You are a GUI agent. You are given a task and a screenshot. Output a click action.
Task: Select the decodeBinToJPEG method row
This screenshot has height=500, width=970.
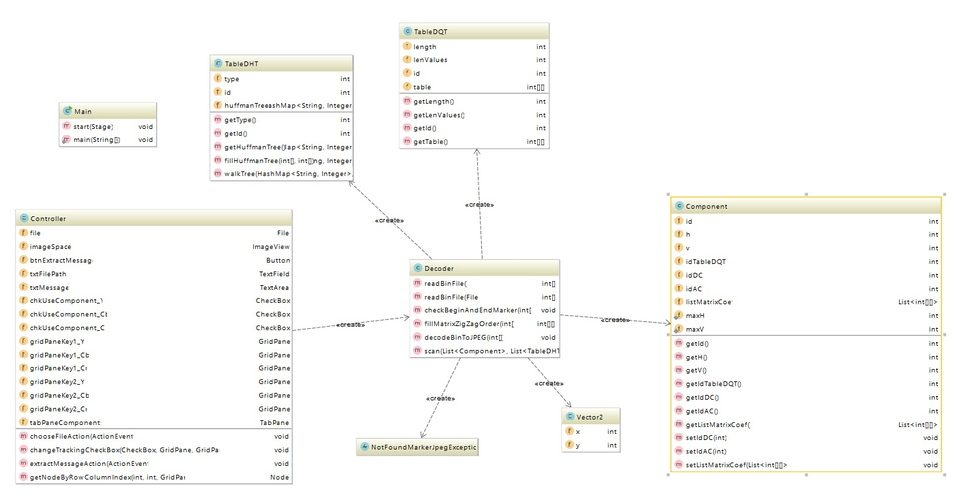(485, 338)
